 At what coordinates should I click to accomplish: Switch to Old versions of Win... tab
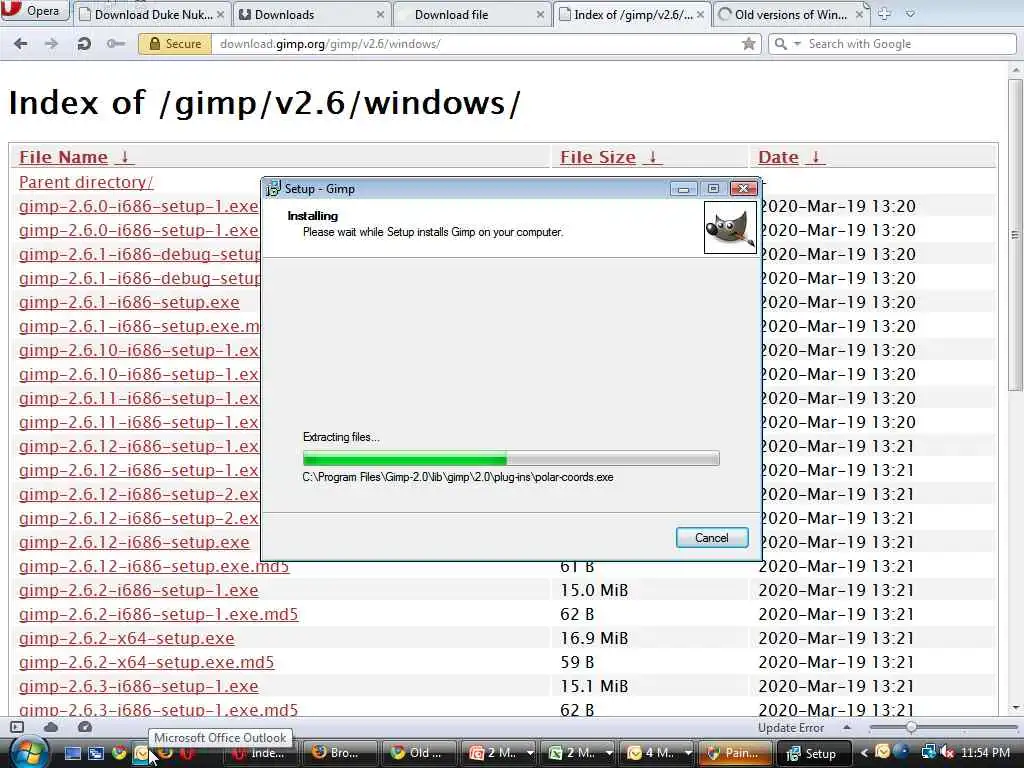pos(790,14)
